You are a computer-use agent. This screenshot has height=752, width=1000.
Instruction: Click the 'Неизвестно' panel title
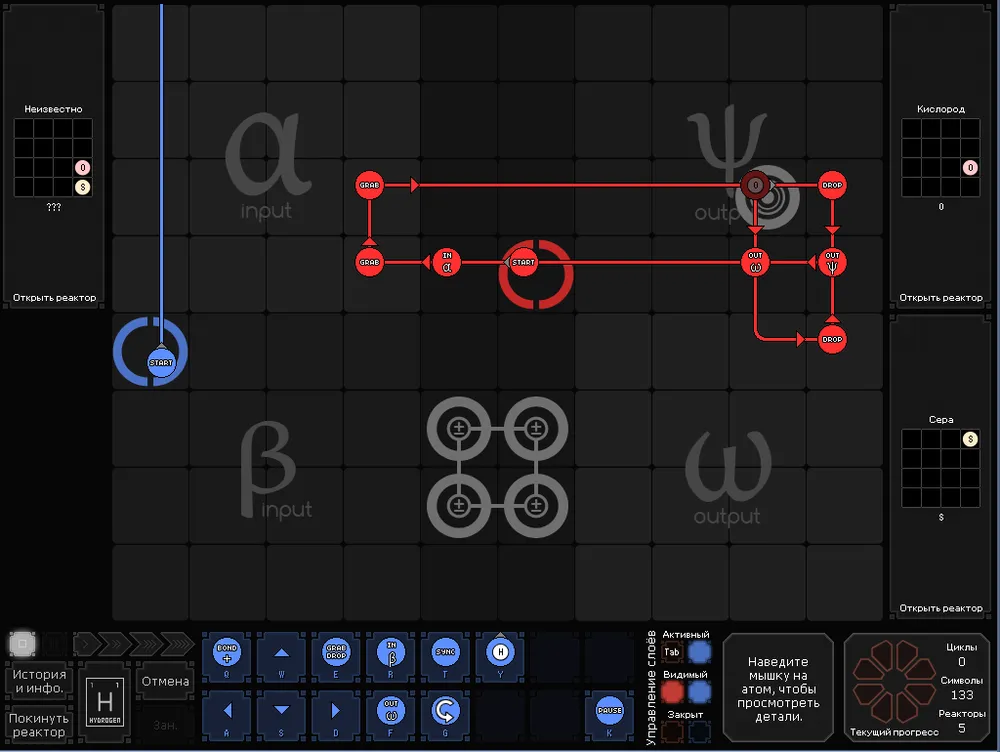[x=54, y=109]
